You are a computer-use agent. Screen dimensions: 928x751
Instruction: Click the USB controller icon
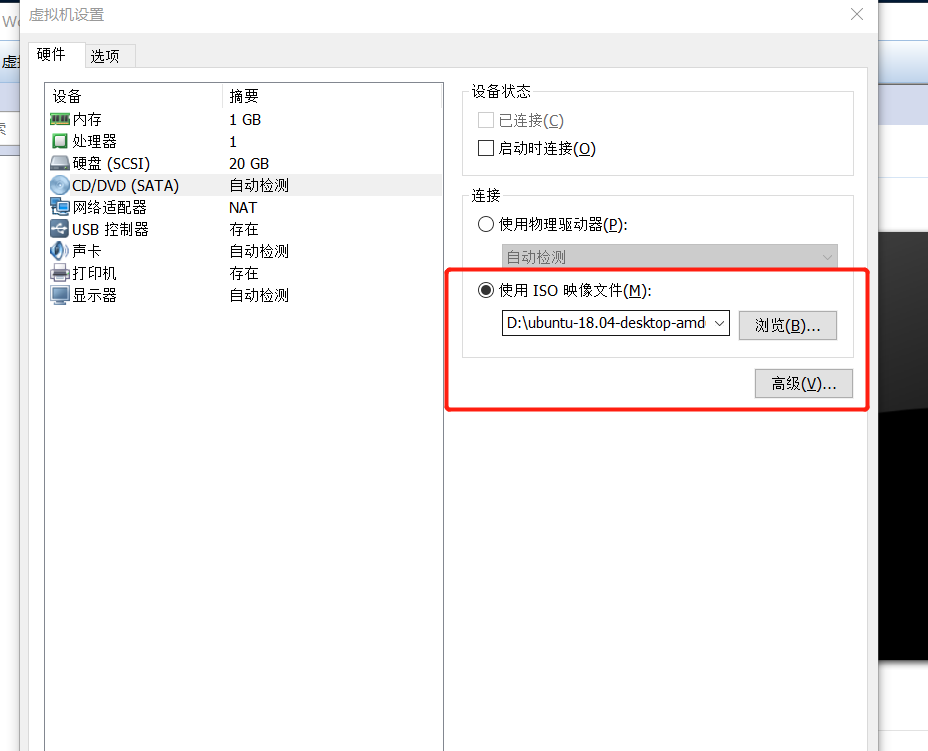coord(60,229)
